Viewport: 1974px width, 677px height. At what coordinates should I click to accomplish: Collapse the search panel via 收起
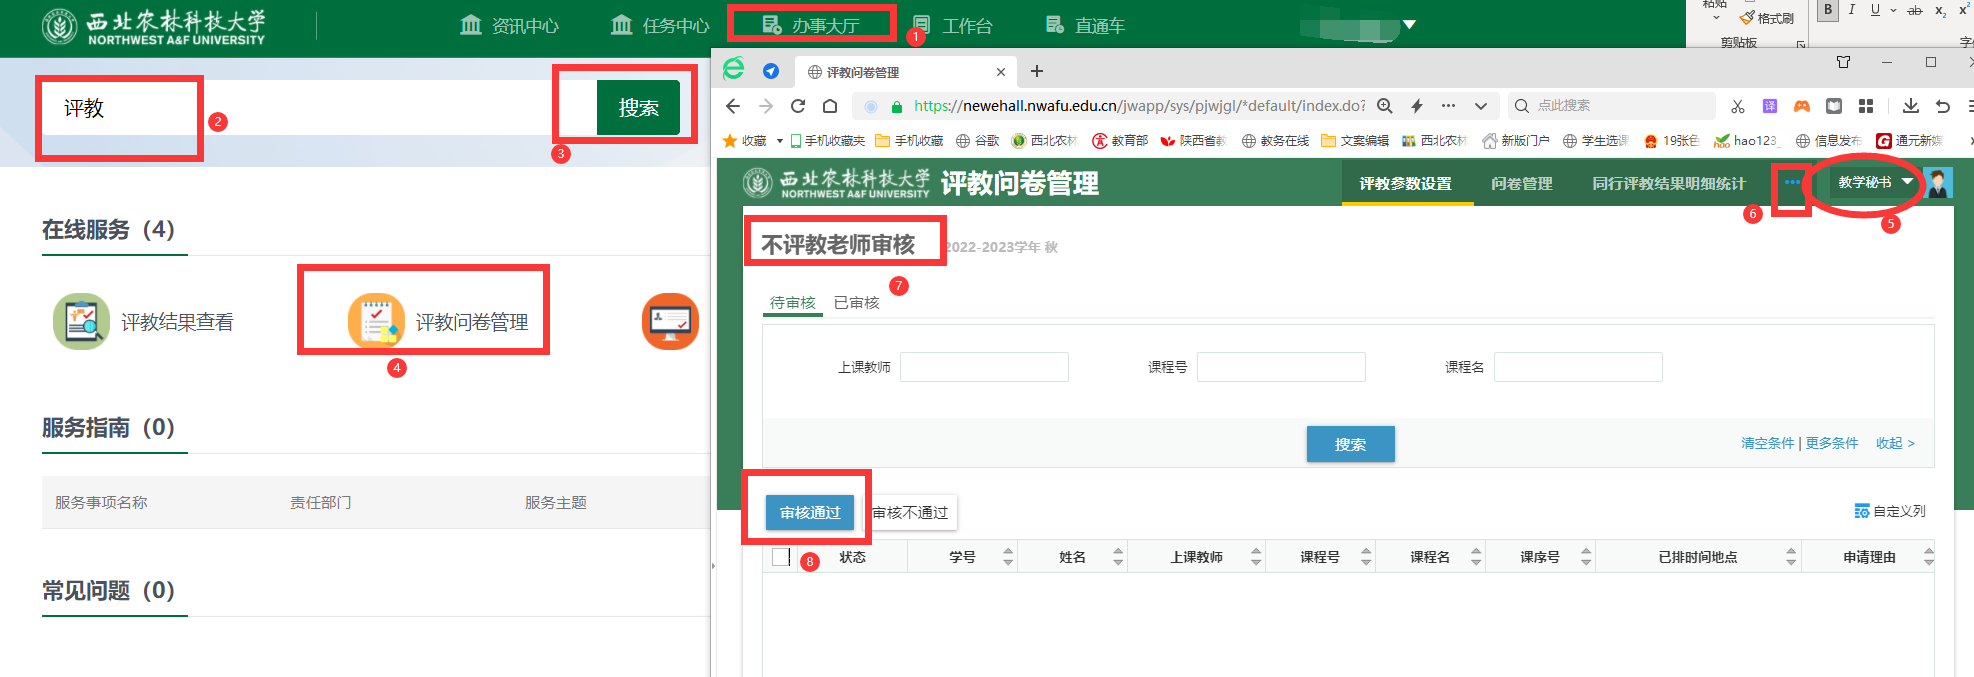[1894, 443]
